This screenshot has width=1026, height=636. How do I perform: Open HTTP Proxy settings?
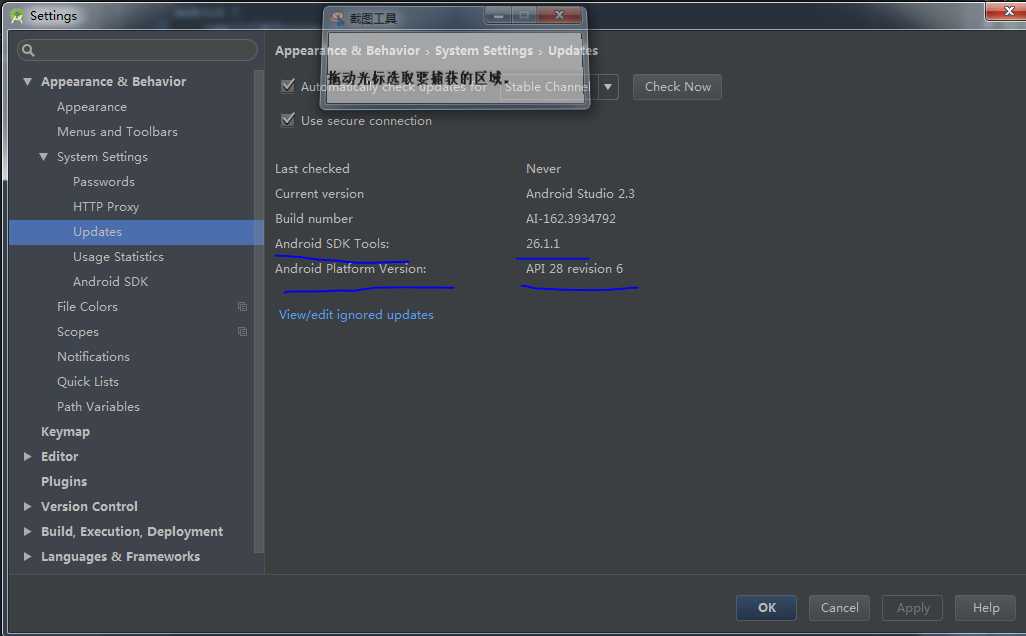pos(105,207)
